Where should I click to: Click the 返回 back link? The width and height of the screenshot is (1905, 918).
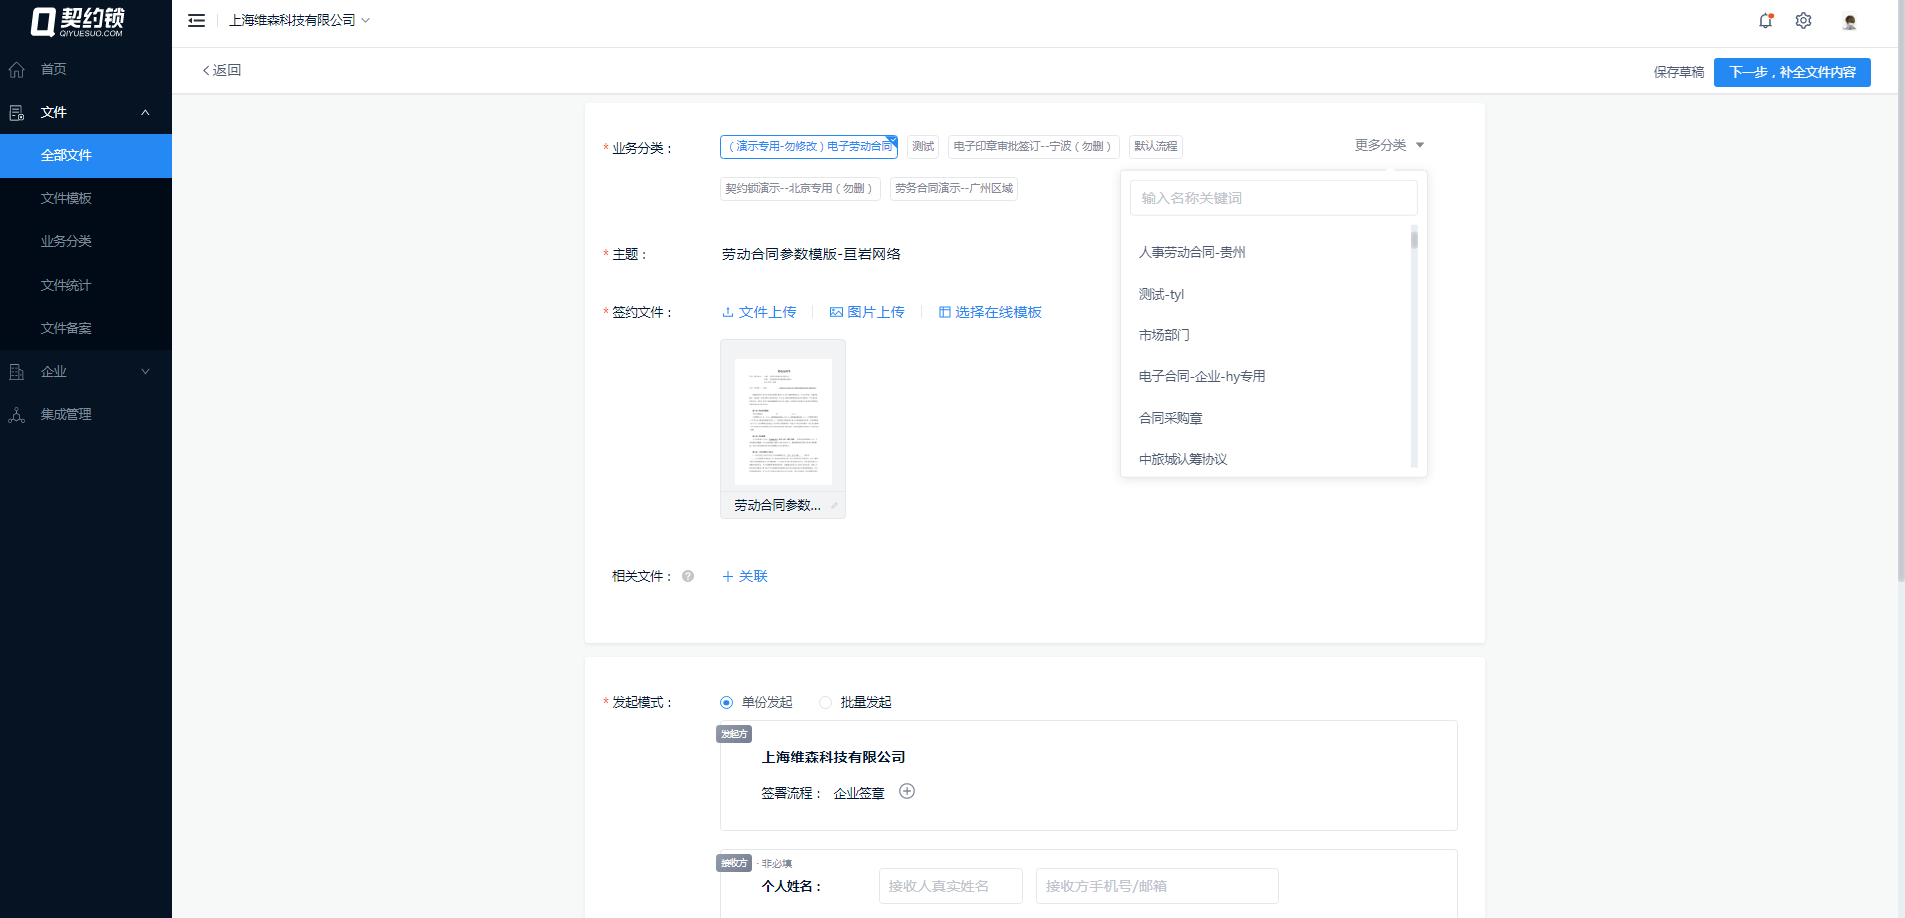pyautogui.click(x=222, y=70)
